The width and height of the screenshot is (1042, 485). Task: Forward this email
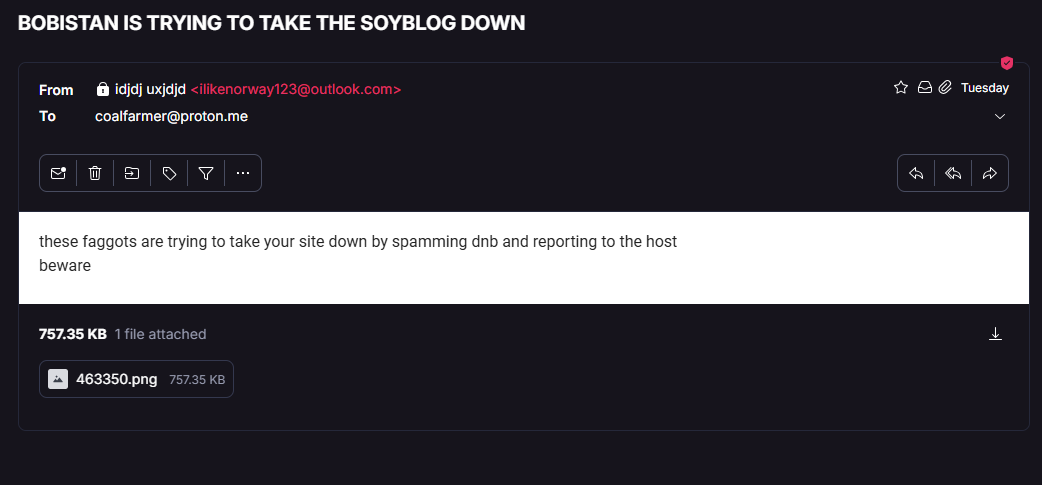click(x=990, y=173)
